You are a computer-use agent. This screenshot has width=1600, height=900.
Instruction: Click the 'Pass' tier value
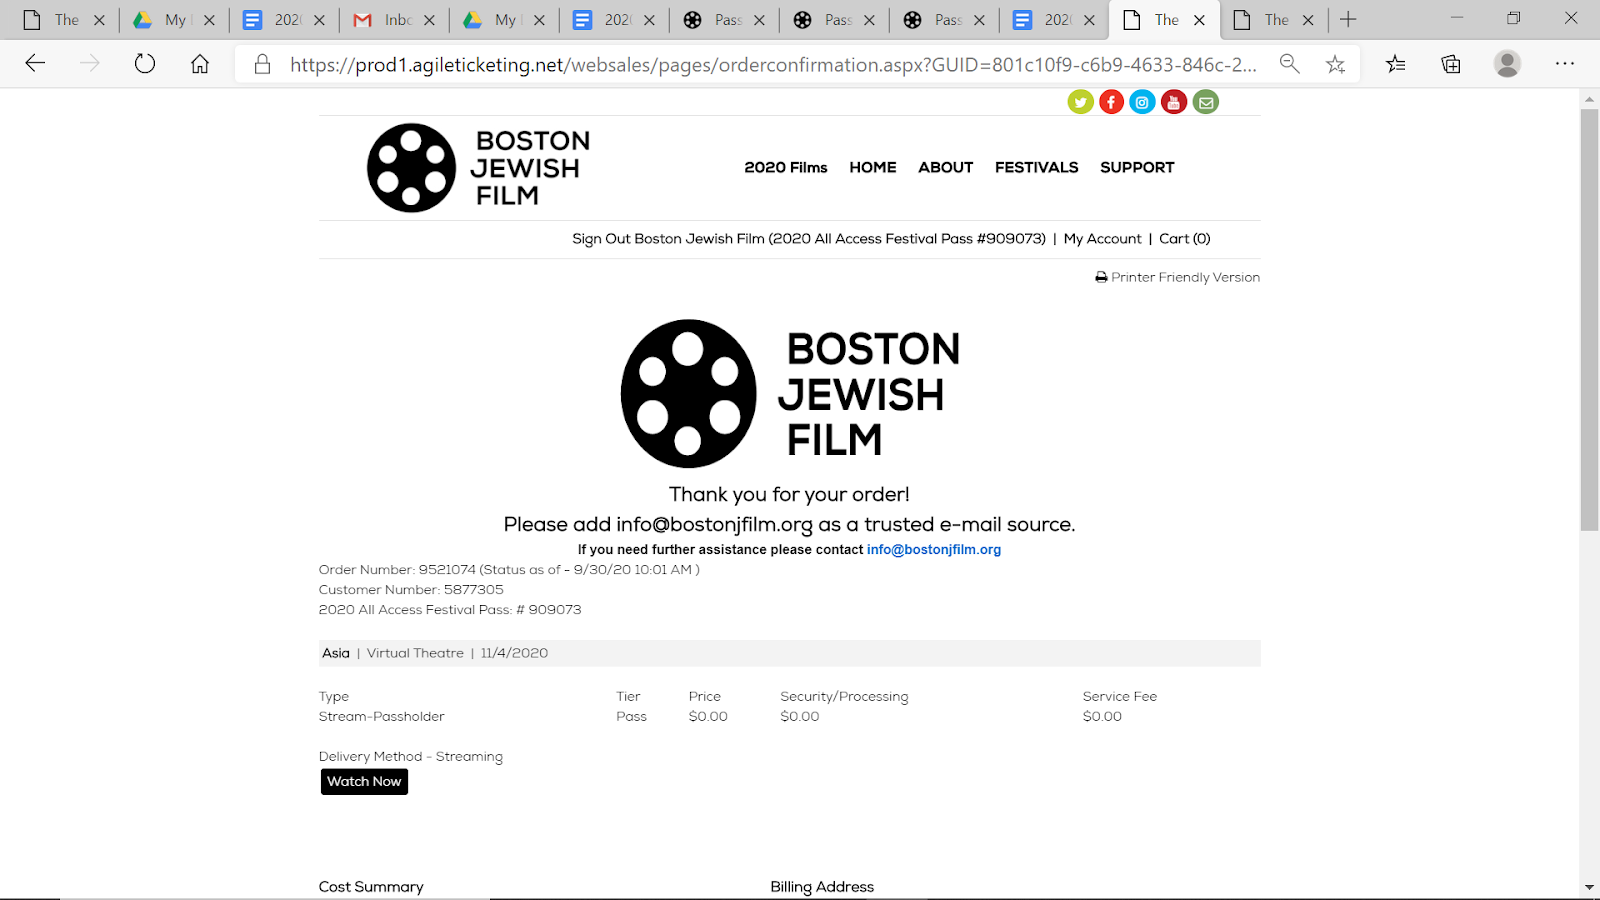click(x=632, y=717)
